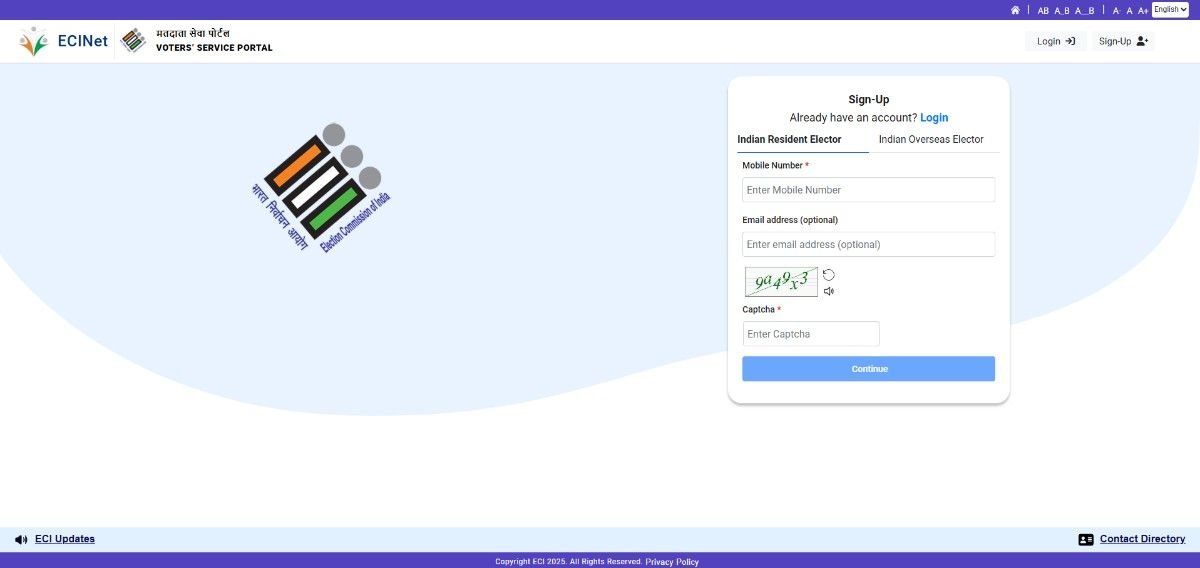Select wide letter spacing 'A__B'
Viewport: 1200px width, 568px height.
[x=1084, y=10]
